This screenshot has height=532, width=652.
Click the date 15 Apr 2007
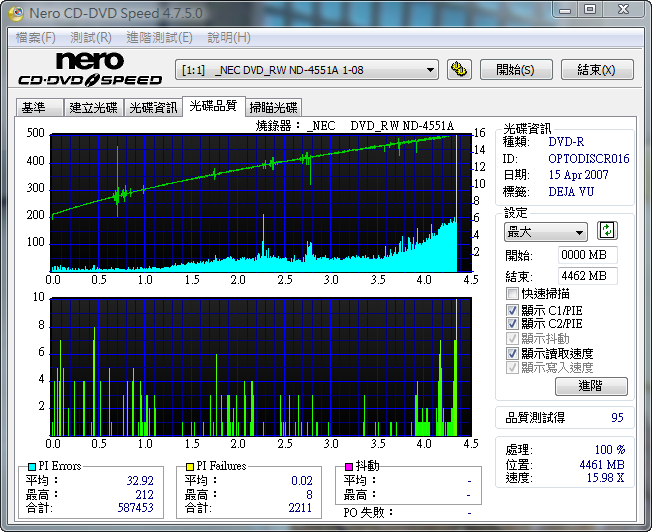coord(578,175)
